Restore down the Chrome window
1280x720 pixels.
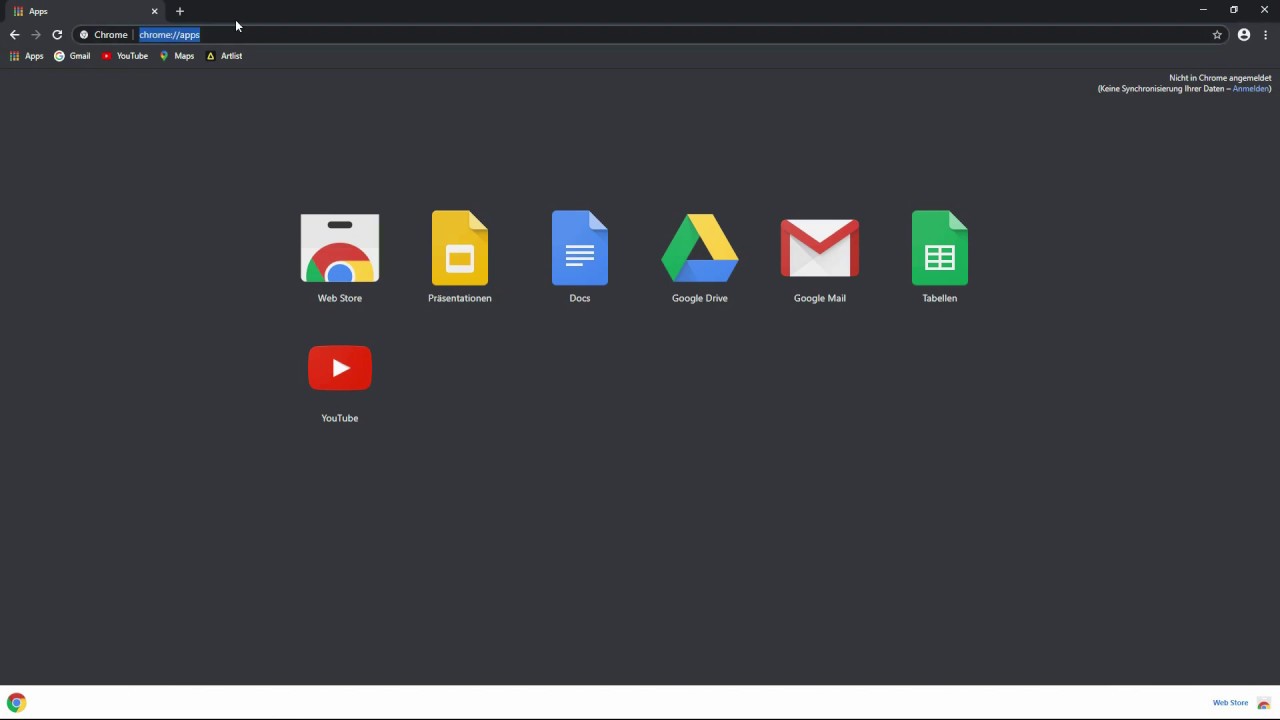(1234, 10)
